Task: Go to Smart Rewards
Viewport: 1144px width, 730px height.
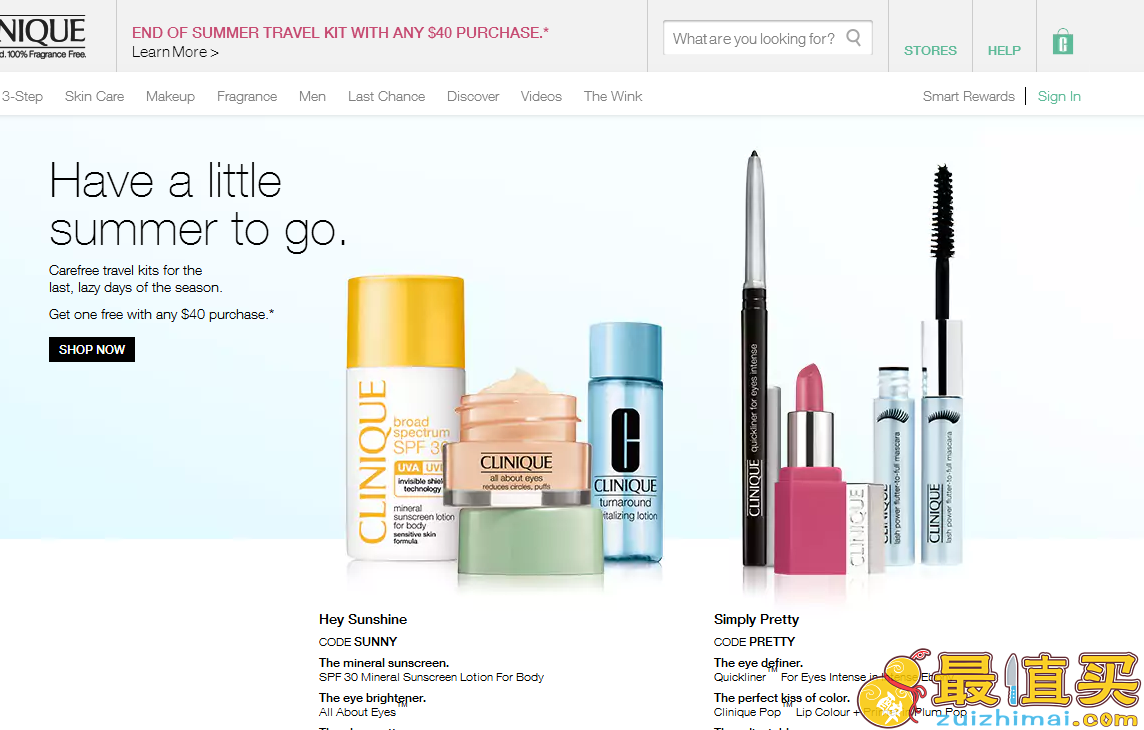Action: point(968,96)
